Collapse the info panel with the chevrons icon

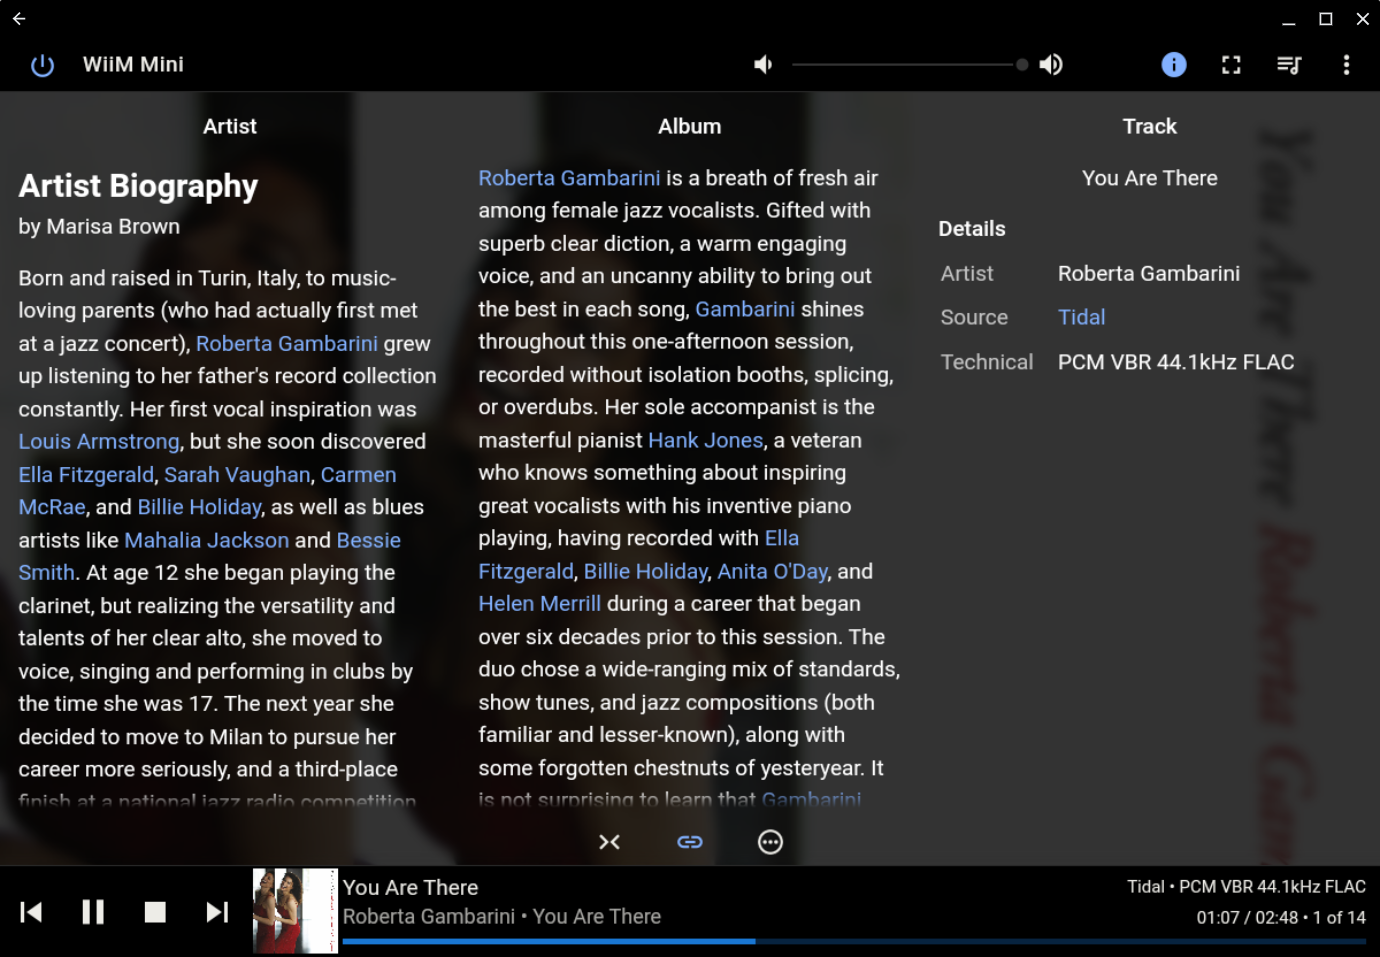(609, 842)
